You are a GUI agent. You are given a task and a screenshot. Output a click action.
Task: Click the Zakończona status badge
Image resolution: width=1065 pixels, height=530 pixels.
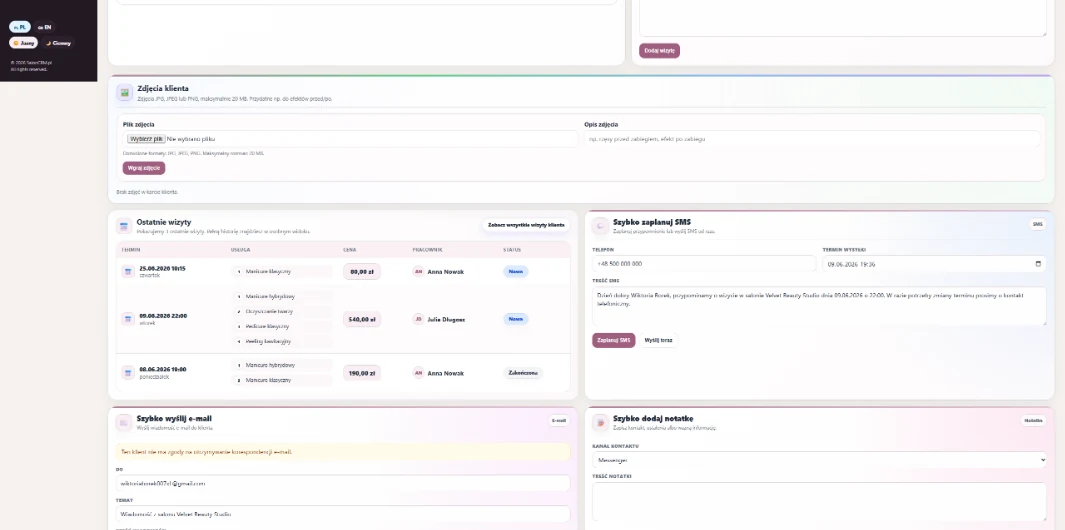(x=523, y=372)
